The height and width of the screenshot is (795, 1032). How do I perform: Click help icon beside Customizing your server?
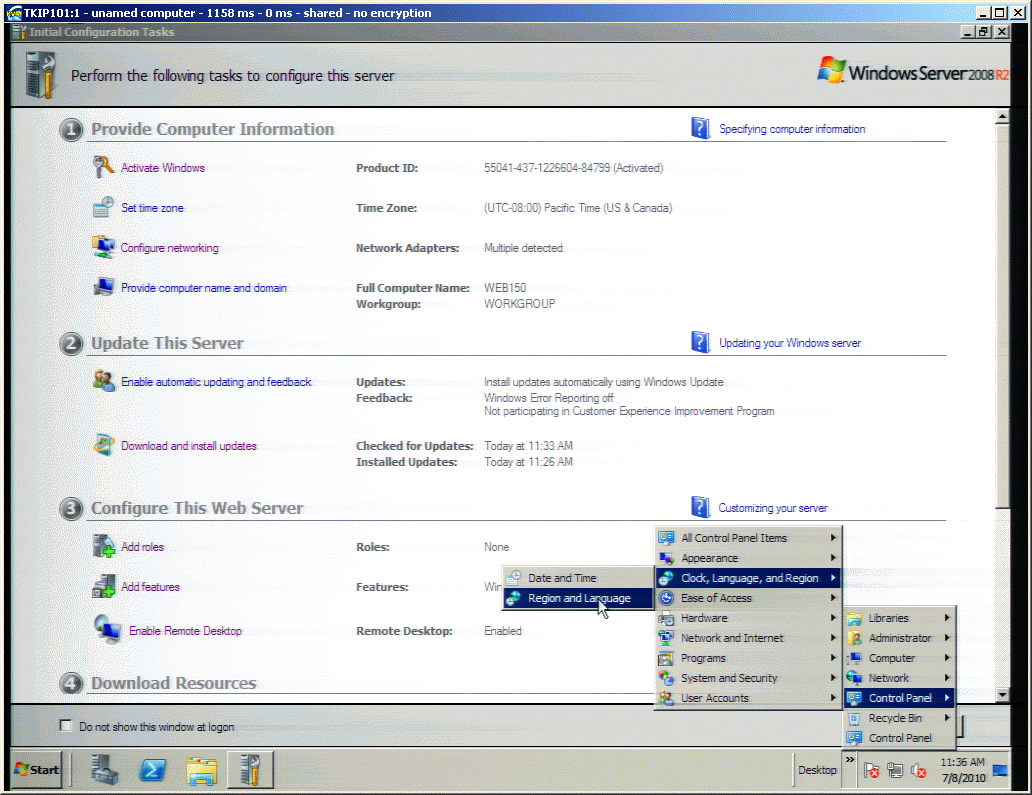(700, 507)
